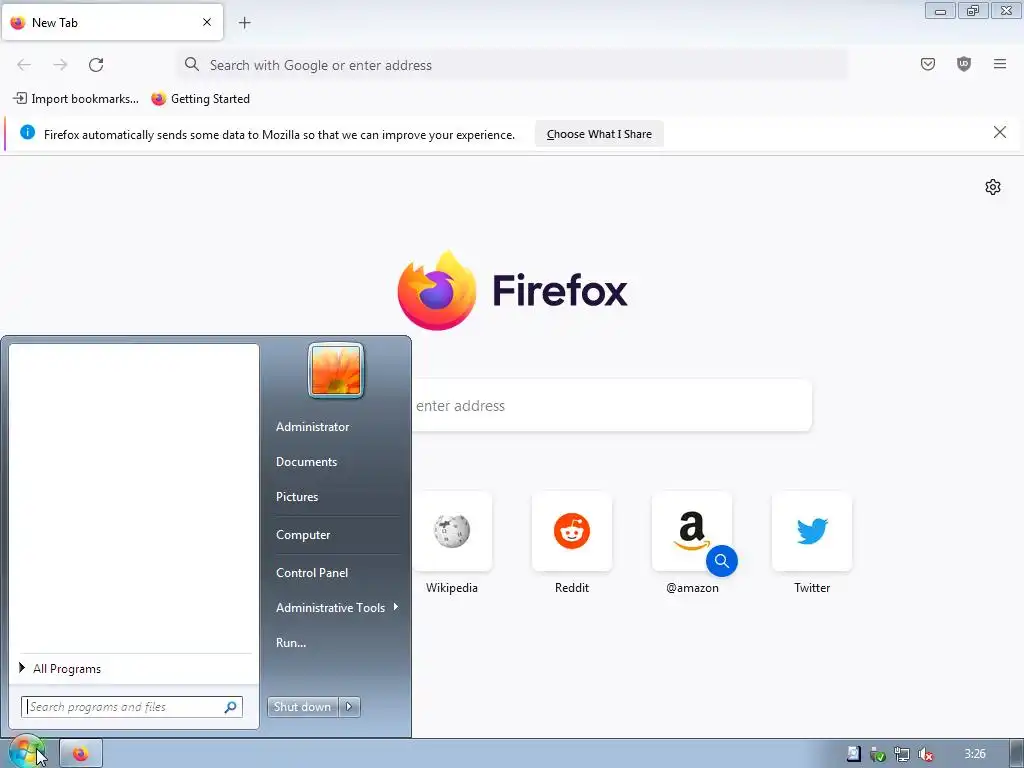Reload the page with the refresh icon
Screen dimensions: 1024x768
click(x=96, y=65)
